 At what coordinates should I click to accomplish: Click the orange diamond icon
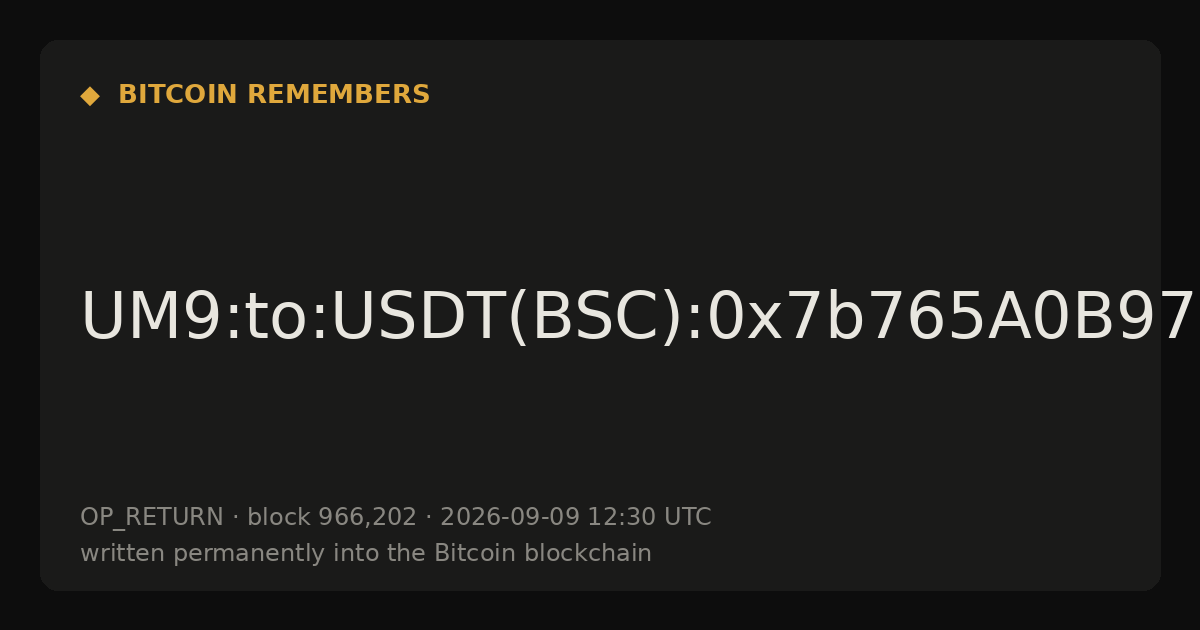[x=90, y=95]
